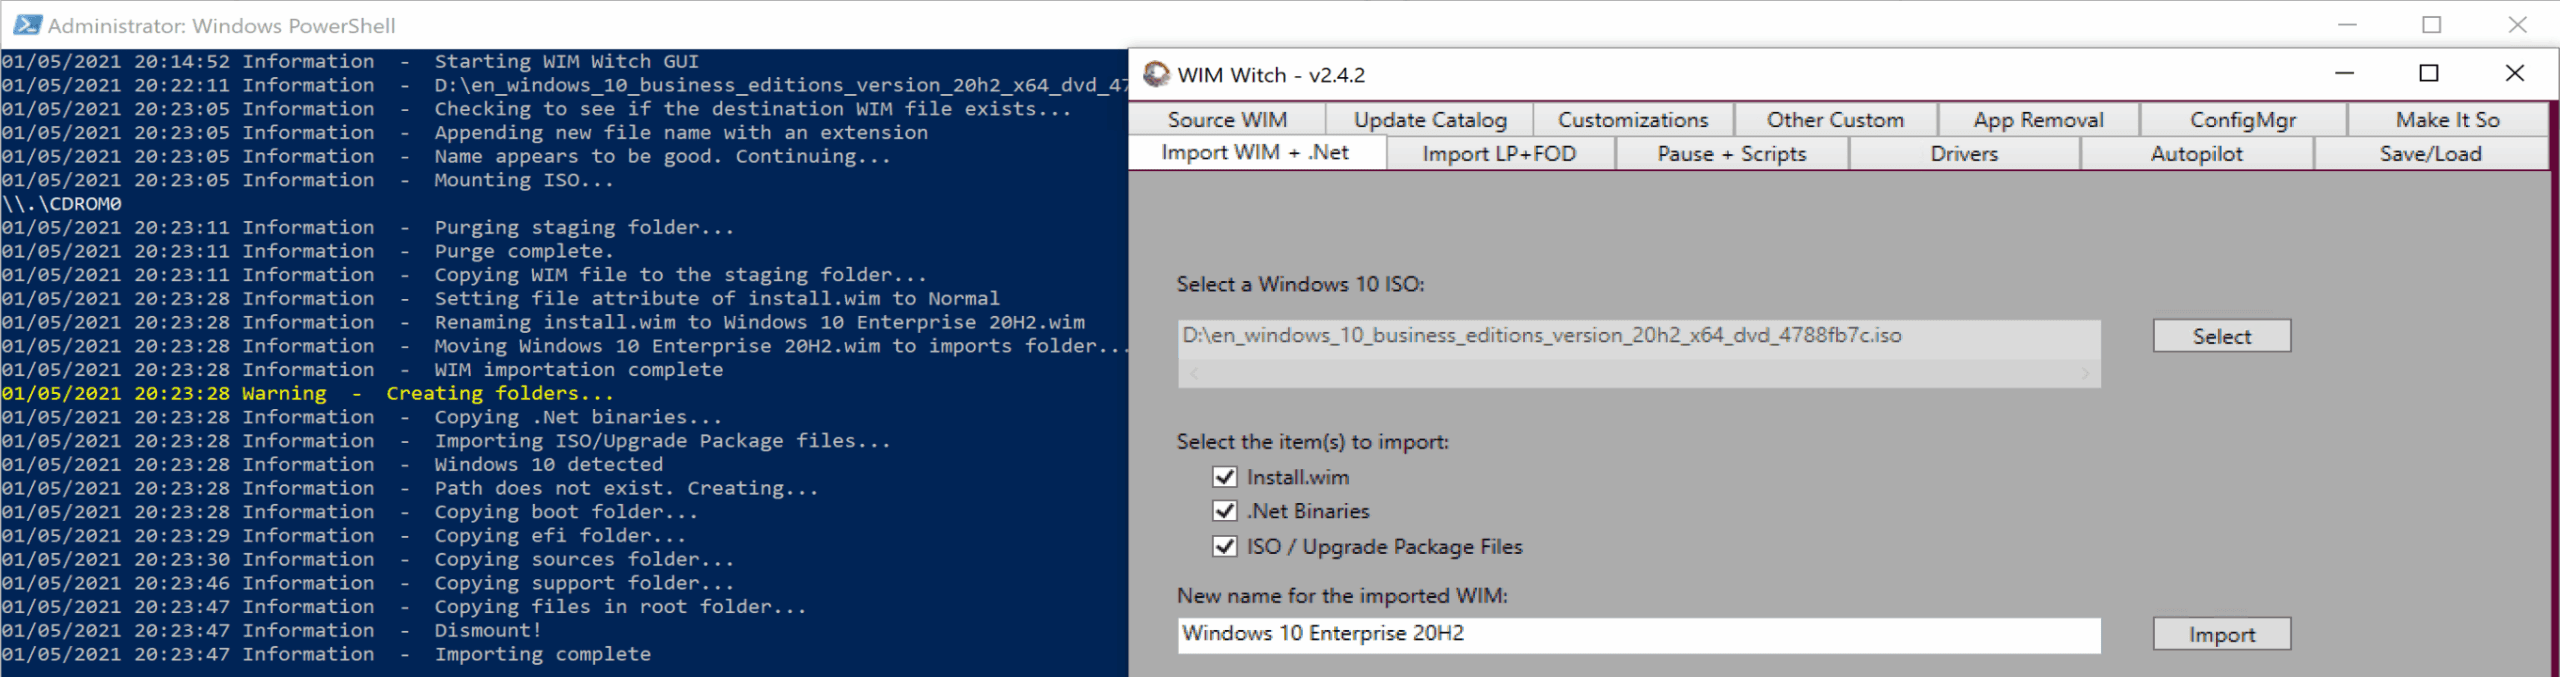Click the new WIM name field
The height and width of the screenshot is (677, 2560).
coord(1638,634)
